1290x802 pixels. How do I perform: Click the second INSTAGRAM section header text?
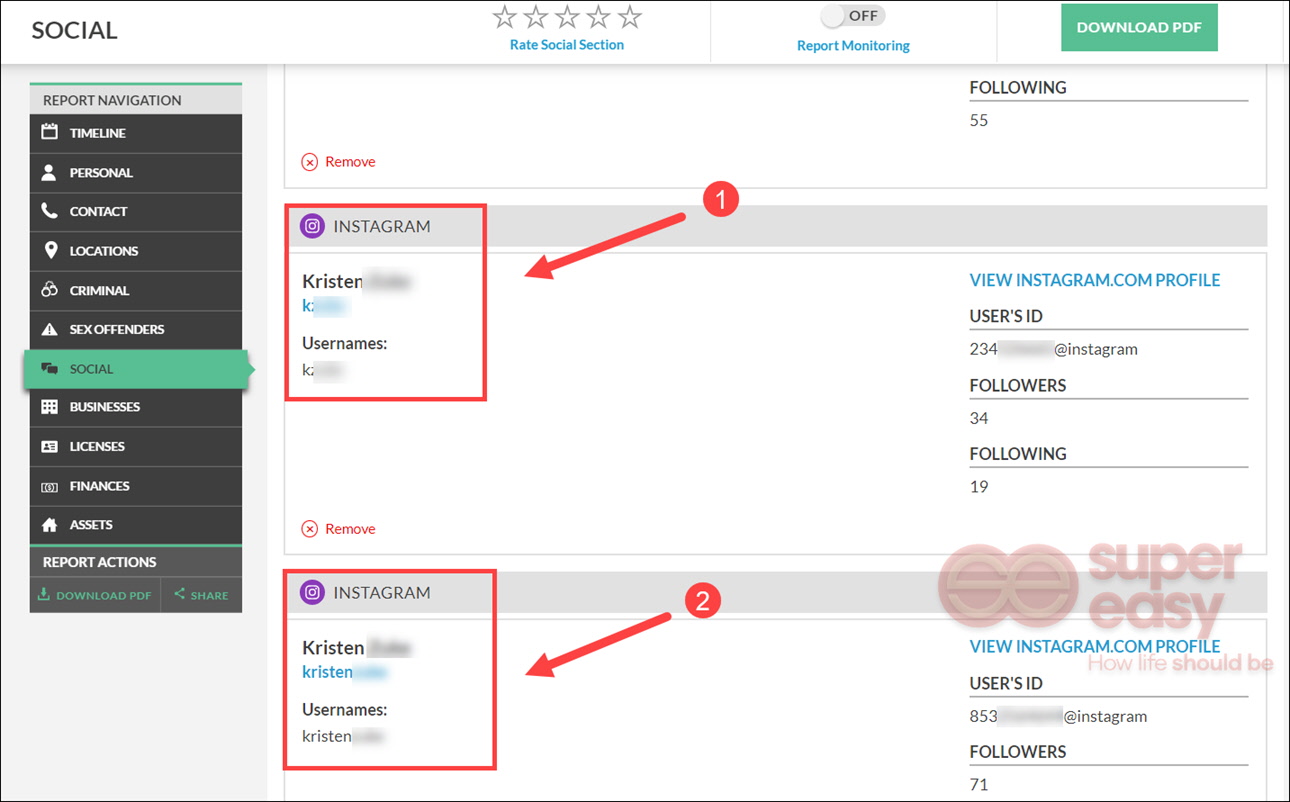382,592
